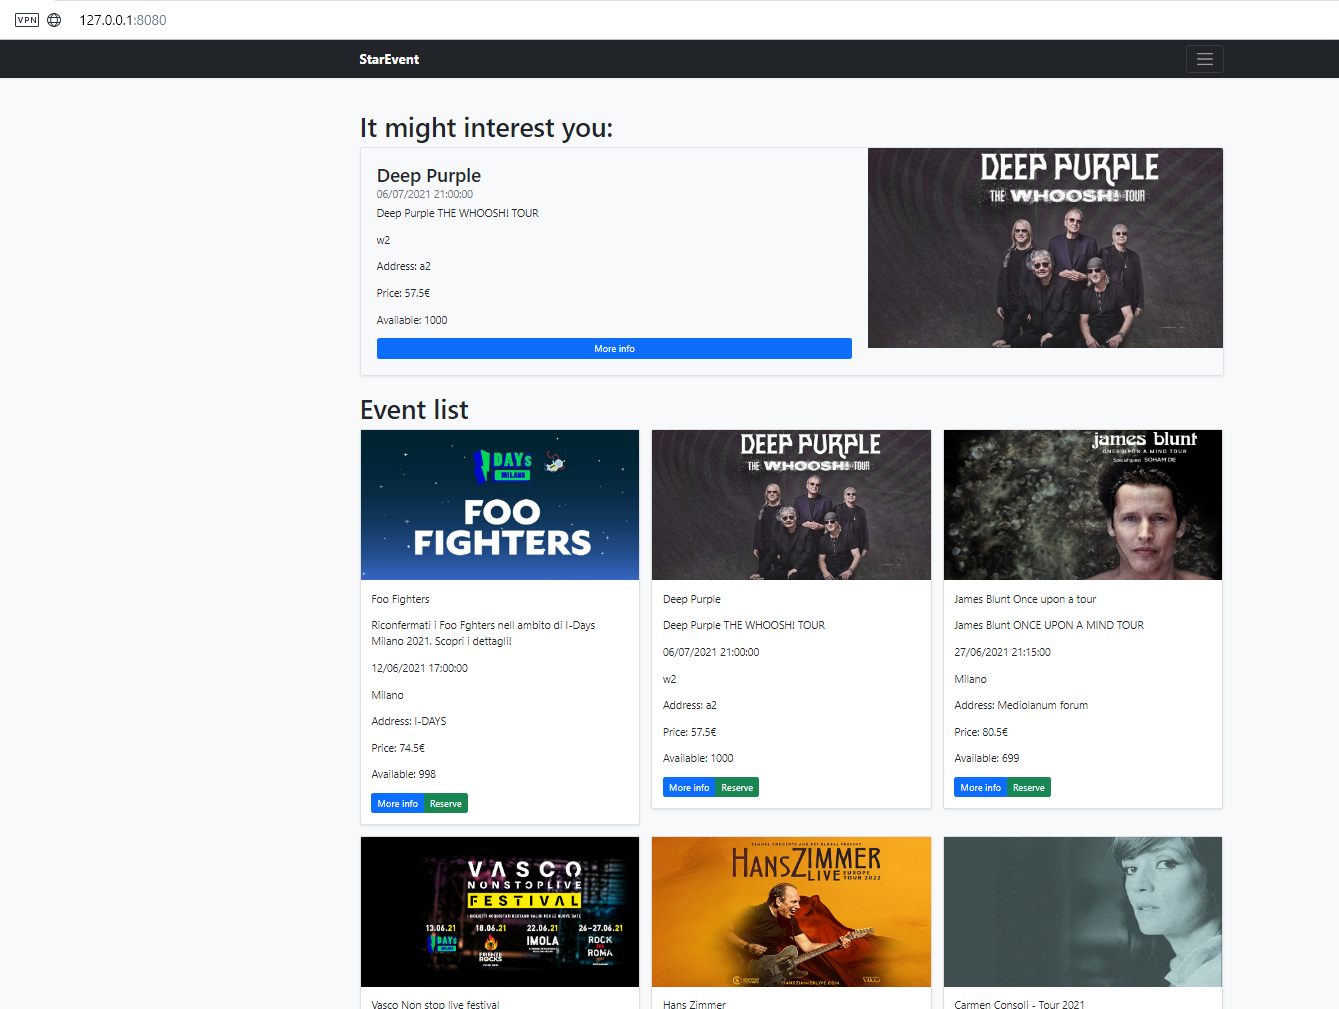The height and width of the screenshot is (1009, 1339).
Task: Select featured 'Deep Purple' card title
Action: tap(428, 175)
